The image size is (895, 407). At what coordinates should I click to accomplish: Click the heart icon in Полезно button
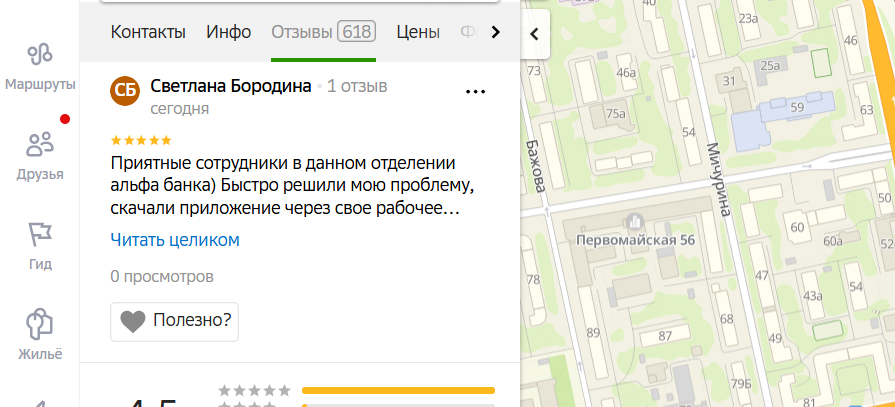click(132, 322)
